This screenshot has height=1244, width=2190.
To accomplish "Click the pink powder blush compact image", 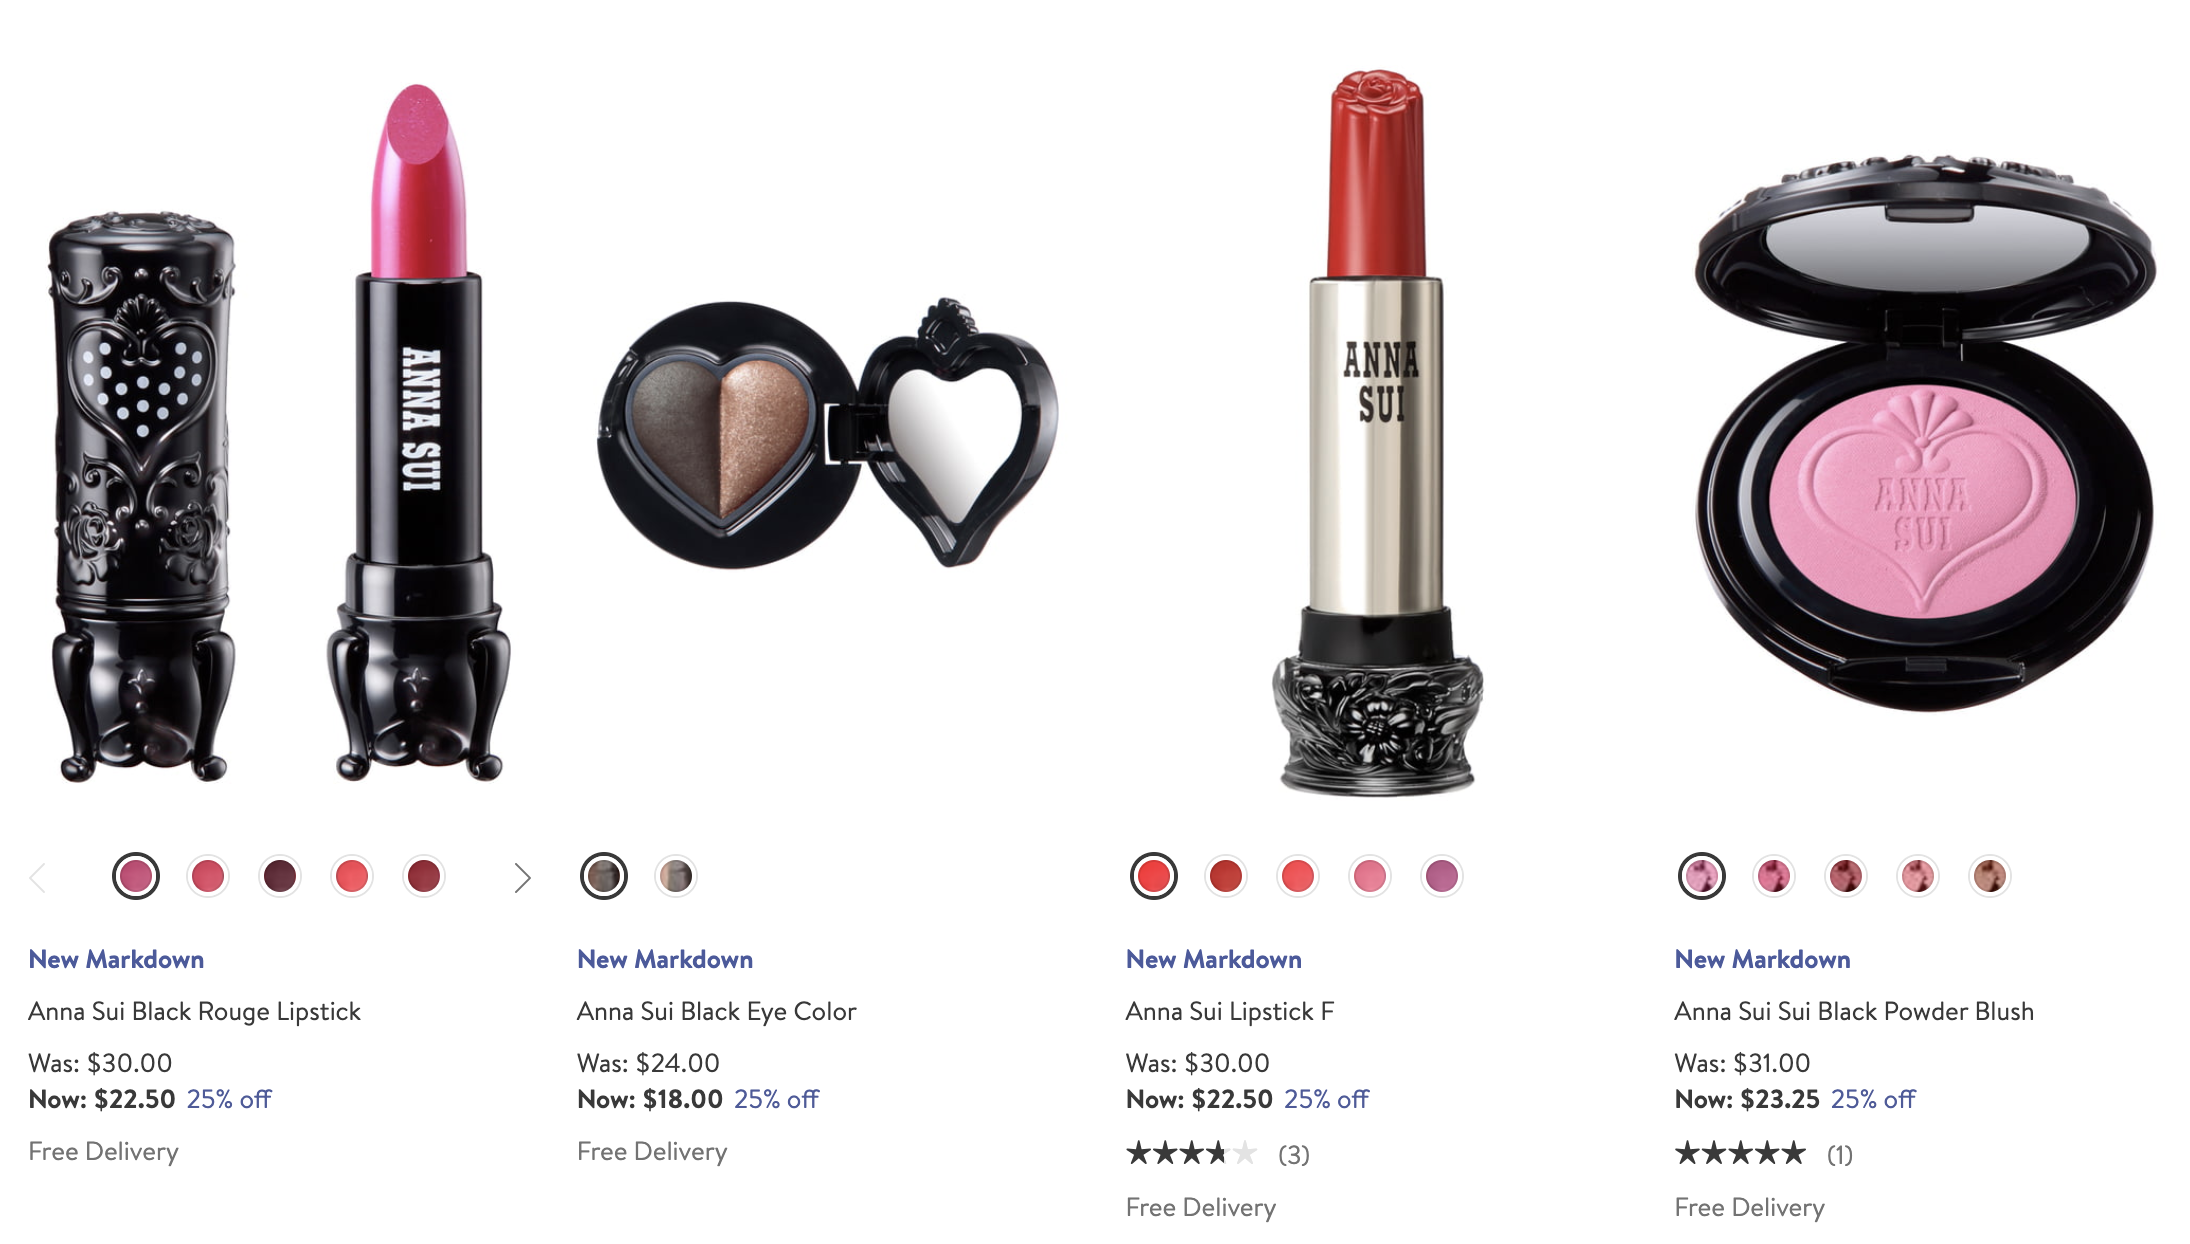I will click(x=1925, y=432).
